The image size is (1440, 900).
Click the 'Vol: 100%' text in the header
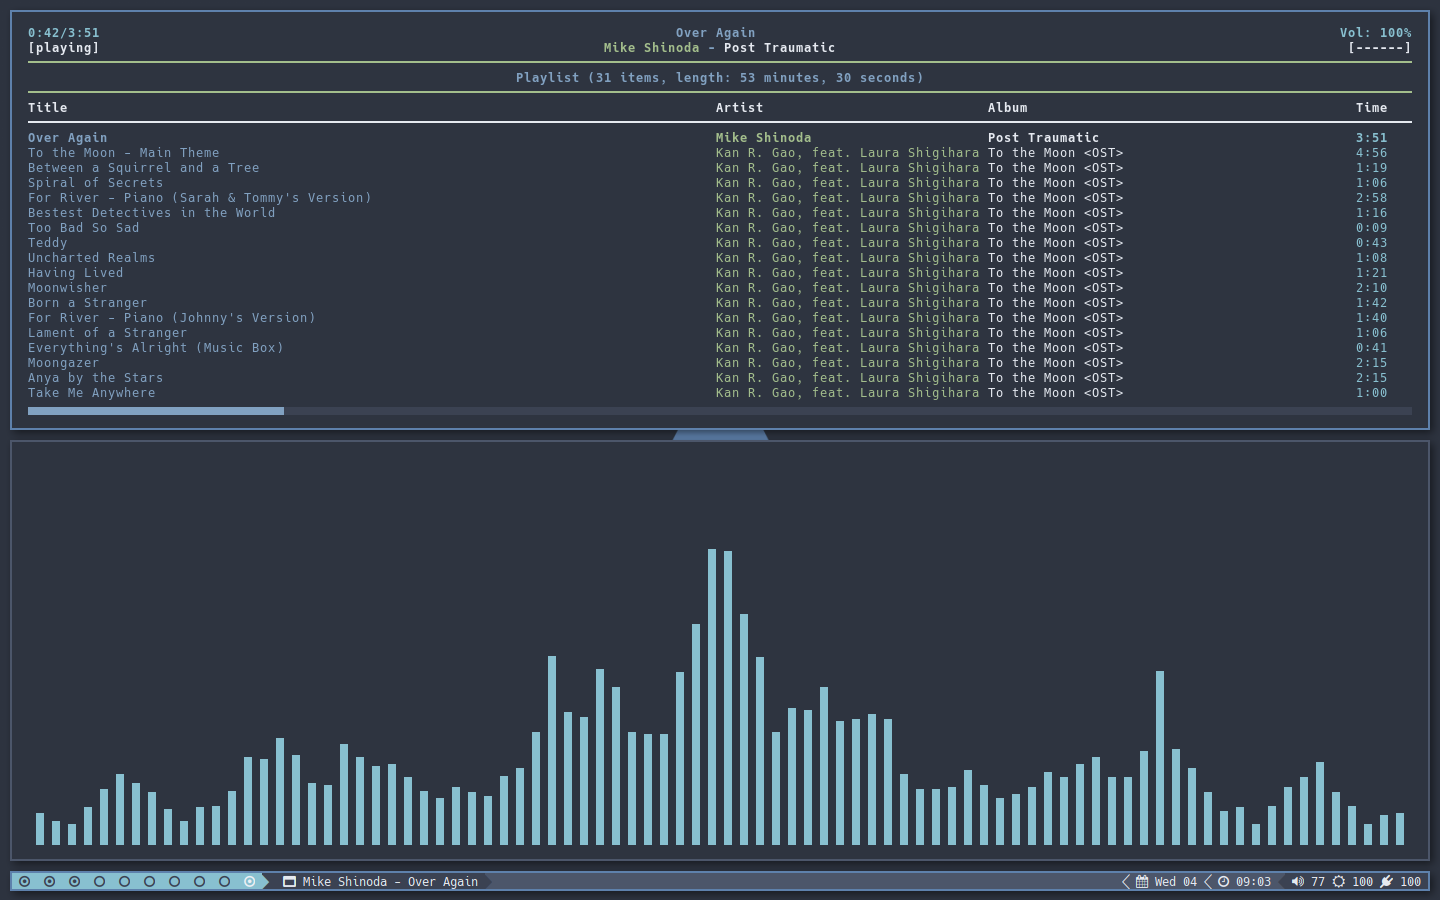[1376, 33]
